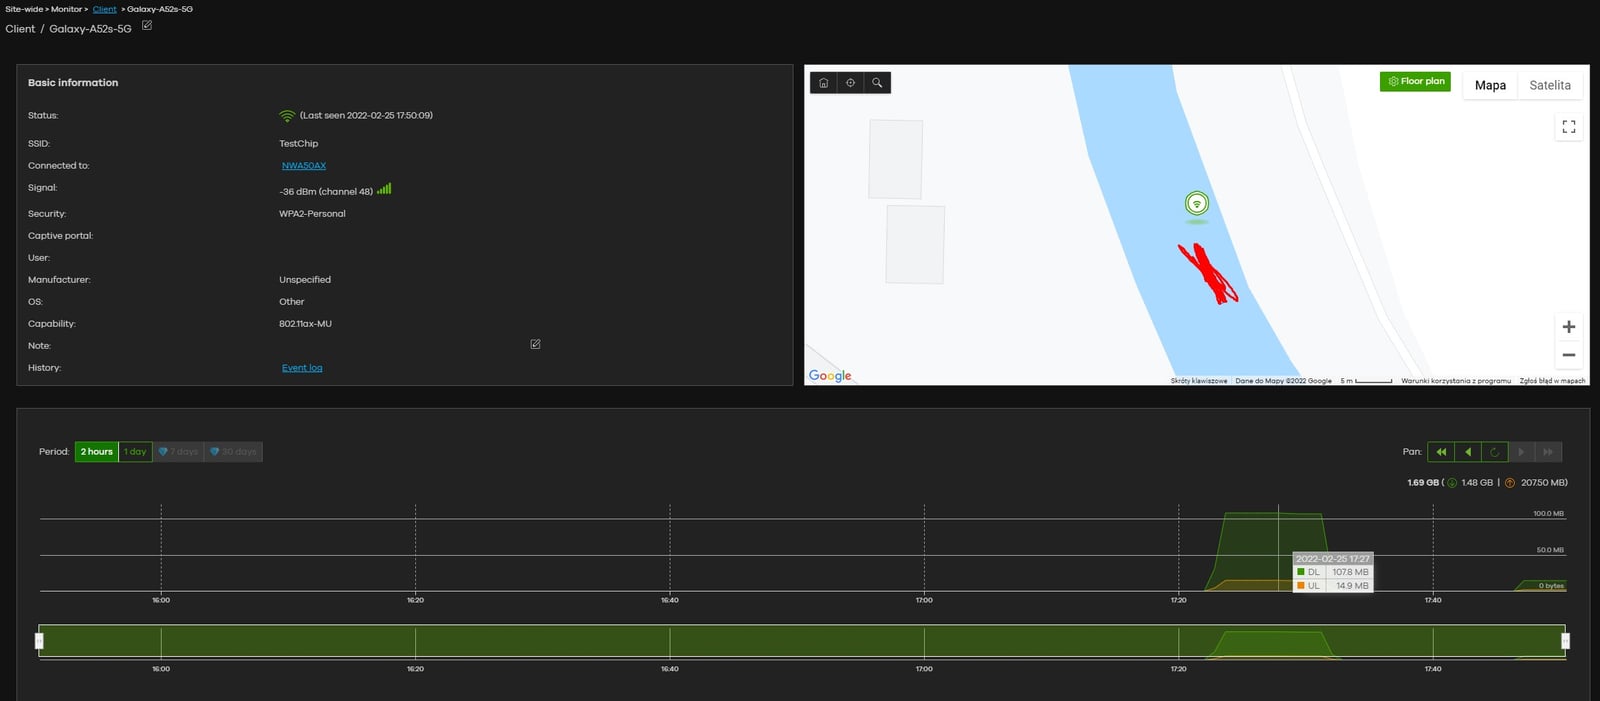This screenshot has width=1600, height=701.
Task: Open the Floor plan button
Action: [1415, 82]
